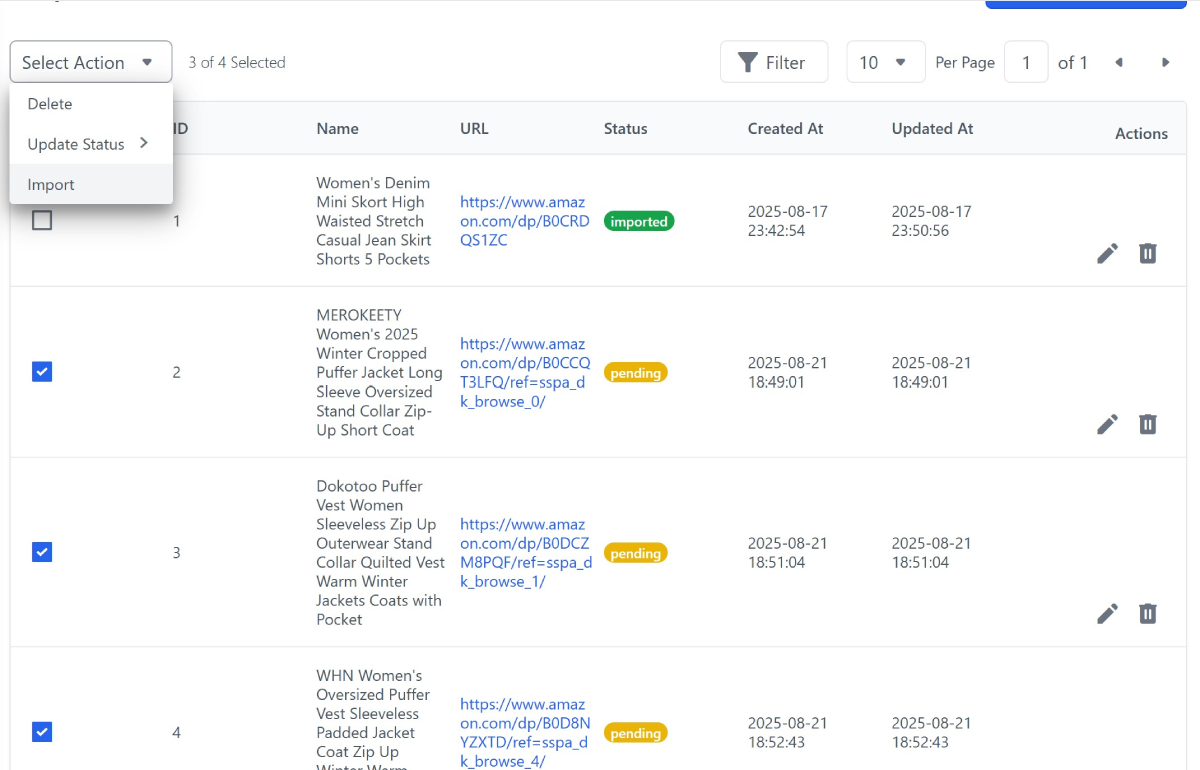The height and width of the screenshot is (770, 1200).
Task: Click the Filter button
Action: pos(773,62)
